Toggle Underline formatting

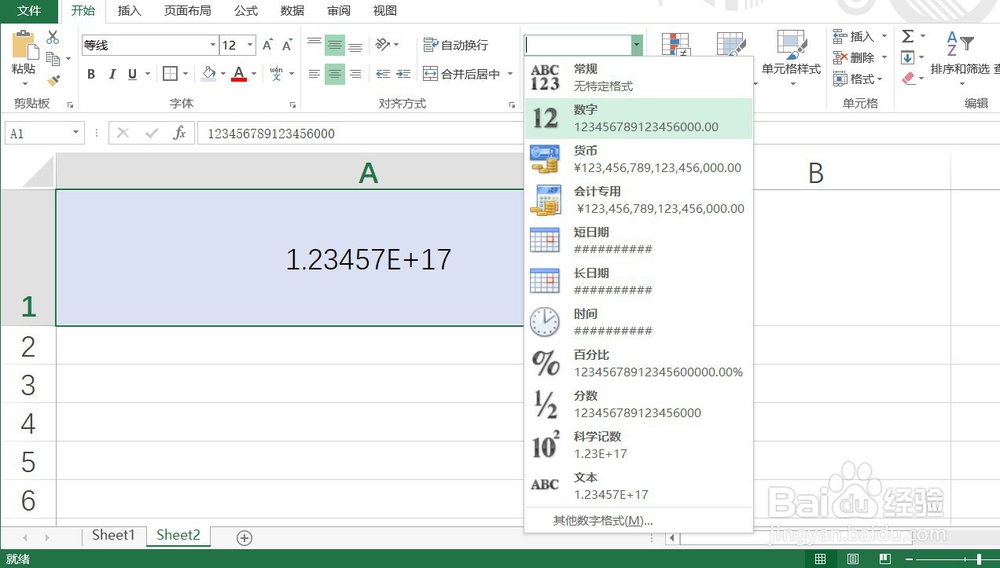click(132, 74)
